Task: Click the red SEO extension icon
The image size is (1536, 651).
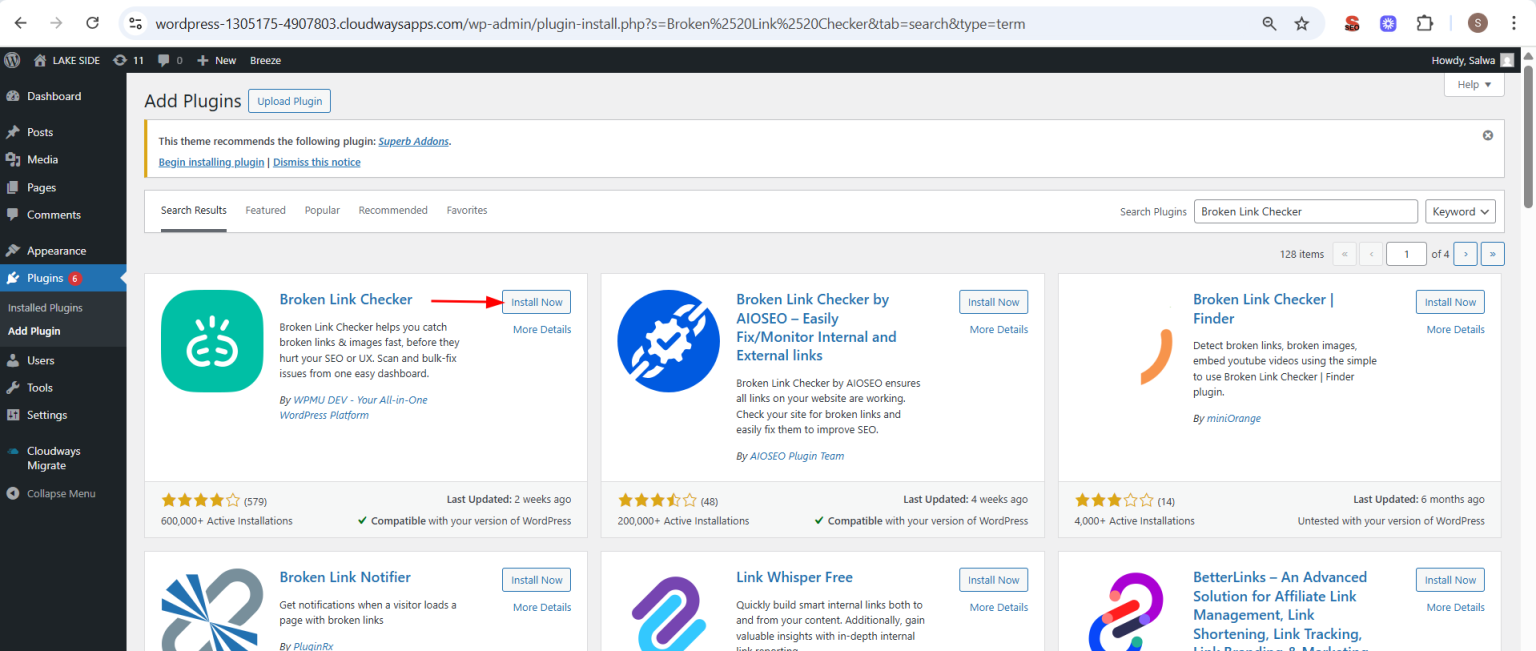Action: [x=1352, y=23]
